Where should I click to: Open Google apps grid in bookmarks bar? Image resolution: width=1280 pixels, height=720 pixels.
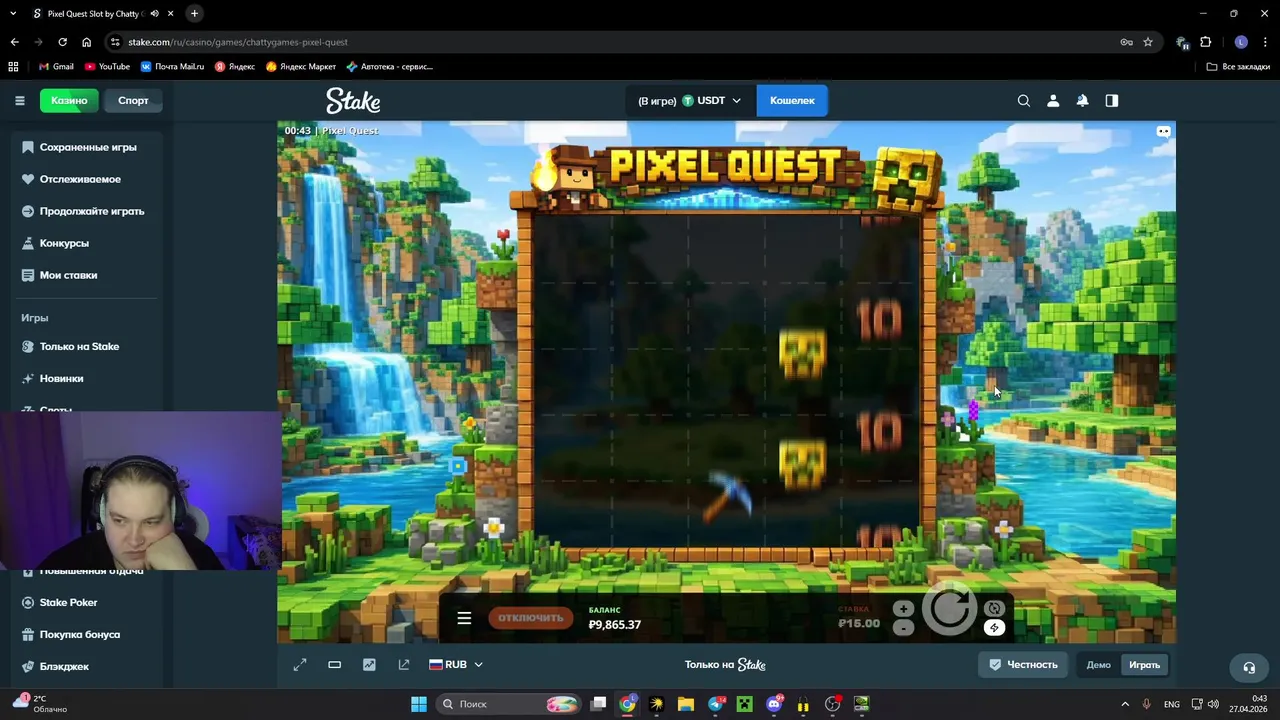[x=13, y=67]
